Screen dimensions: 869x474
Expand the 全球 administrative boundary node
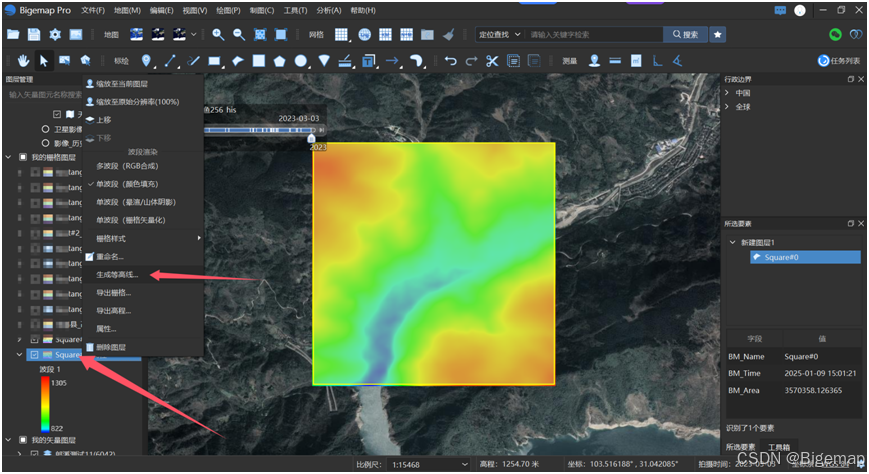727,106
